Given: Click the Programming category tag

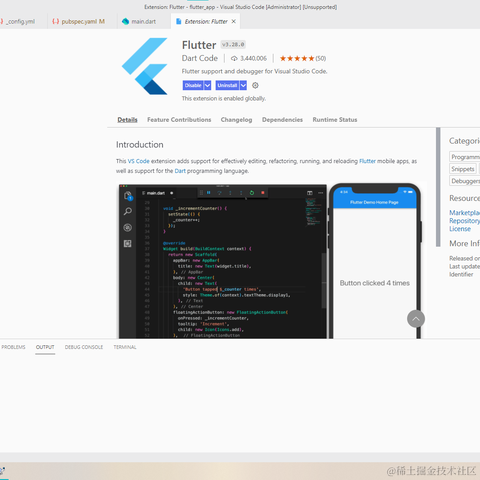Looking at the screenshot, I should [465, 157].
